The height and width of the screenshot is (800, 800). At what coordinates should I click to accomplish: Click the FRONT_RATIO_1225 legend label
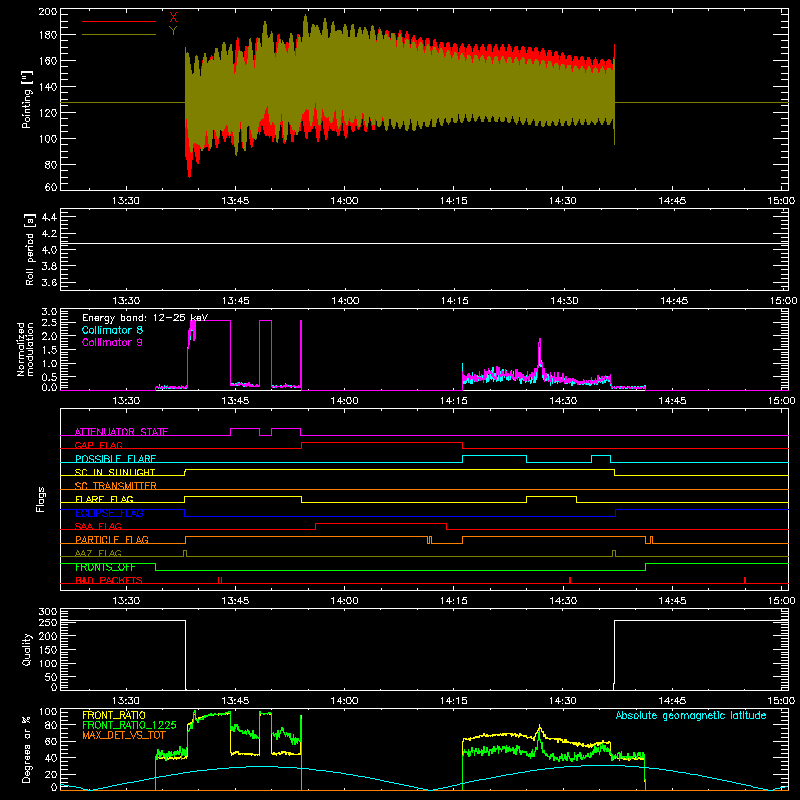pos(129,725)
